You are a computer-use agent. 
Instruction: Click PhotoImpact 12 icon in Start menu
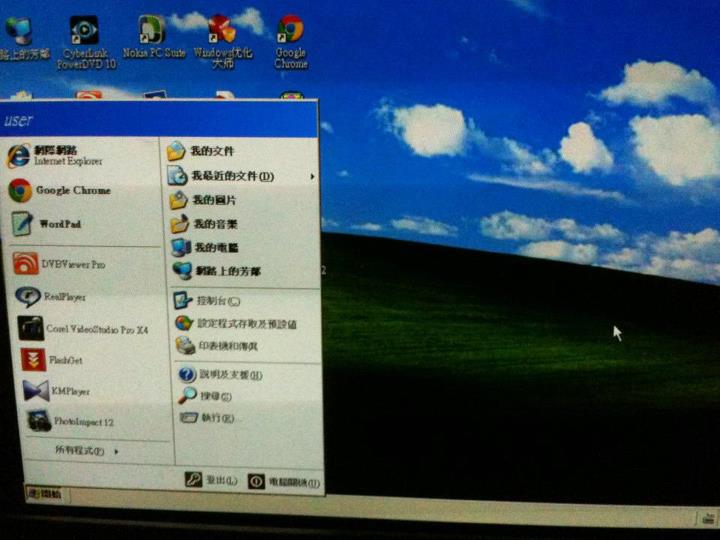pyautogui.click(x=39, y=421)
